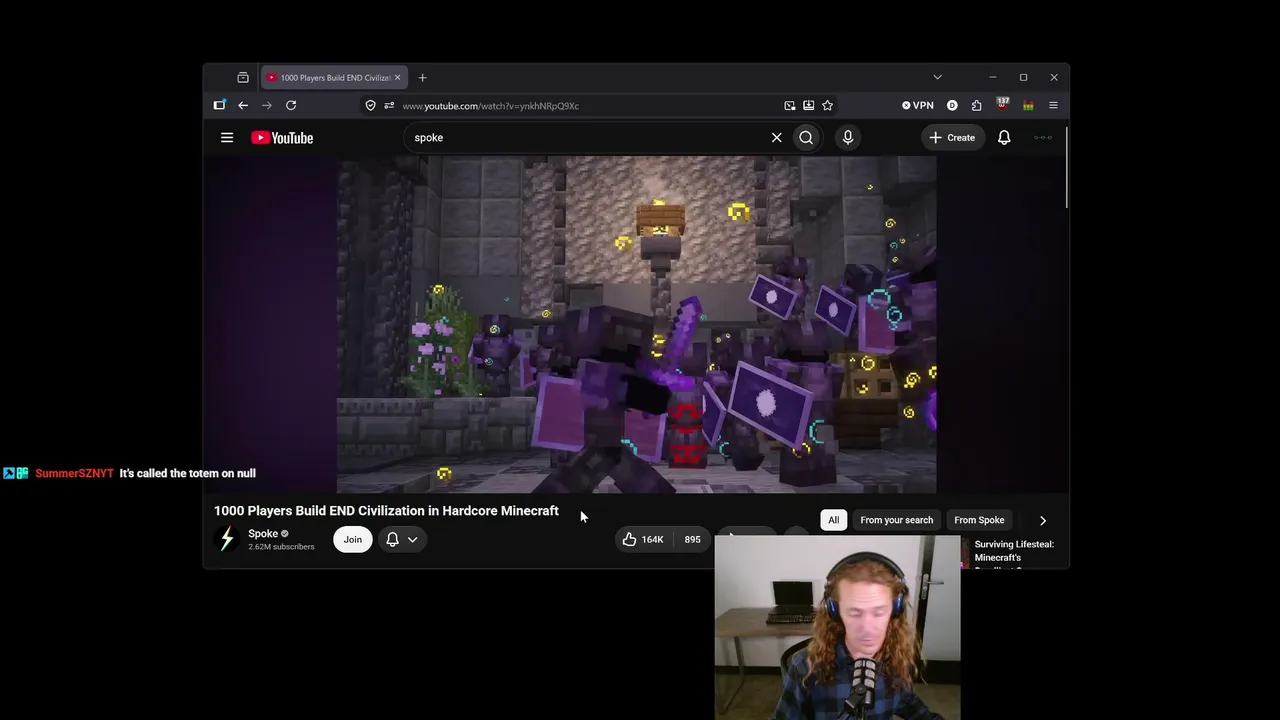The height and width of the screenshot is (720, 1280).
Task: Open the YouTube guide hamburger menu
Action: tap(227, 138)
